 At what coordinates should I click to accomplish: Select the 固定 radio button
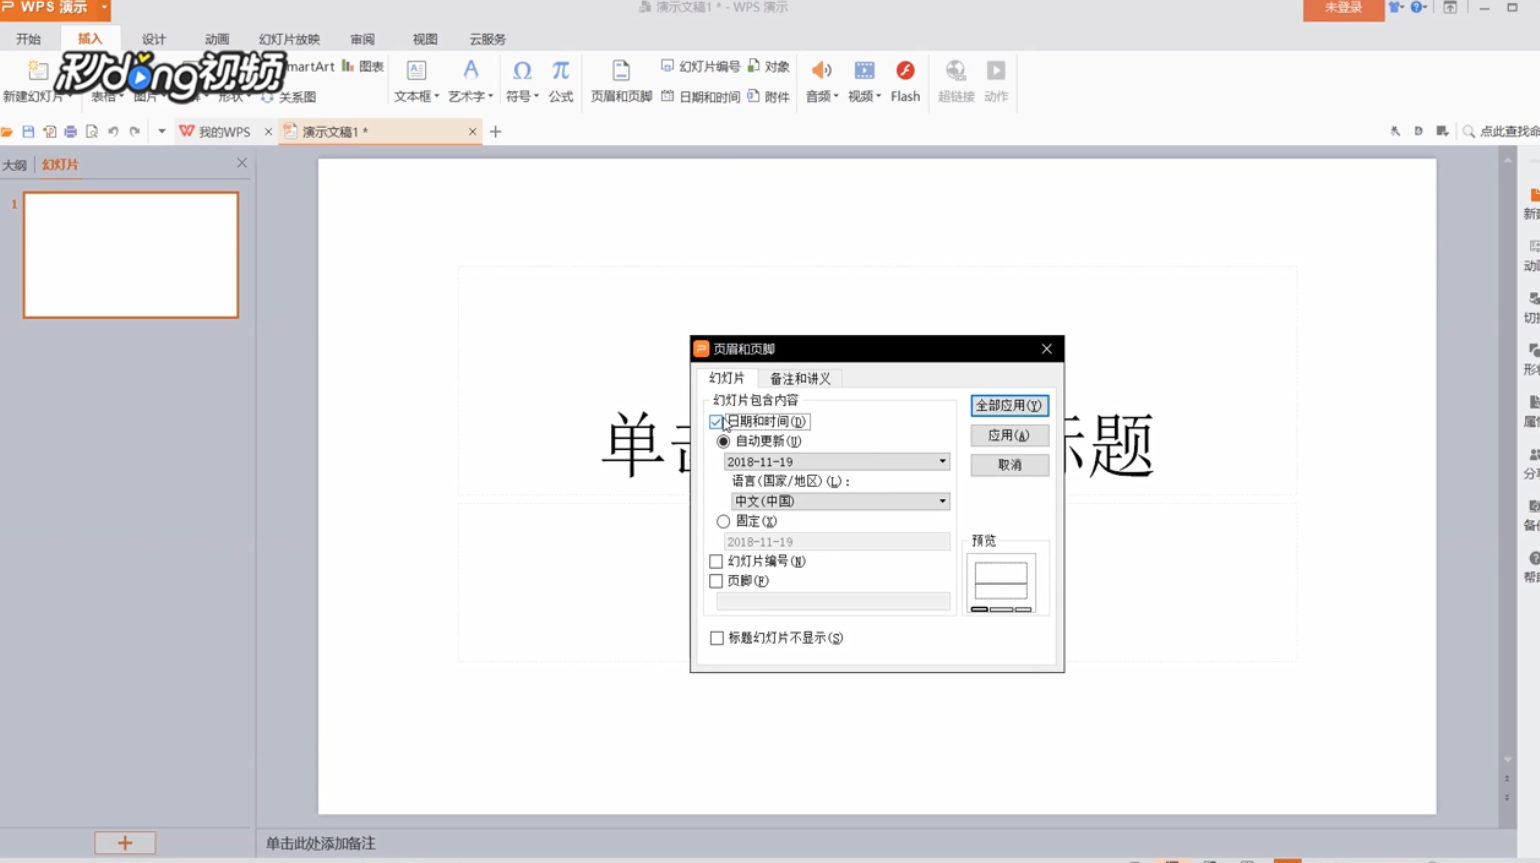pos(723,521)
